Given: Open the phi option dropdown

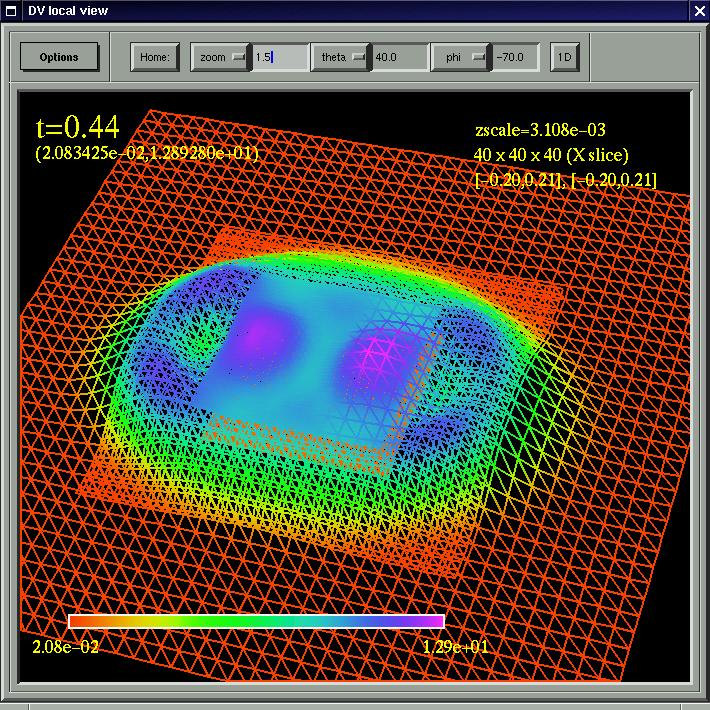Looking at the screenshot, I should point(461,57).
